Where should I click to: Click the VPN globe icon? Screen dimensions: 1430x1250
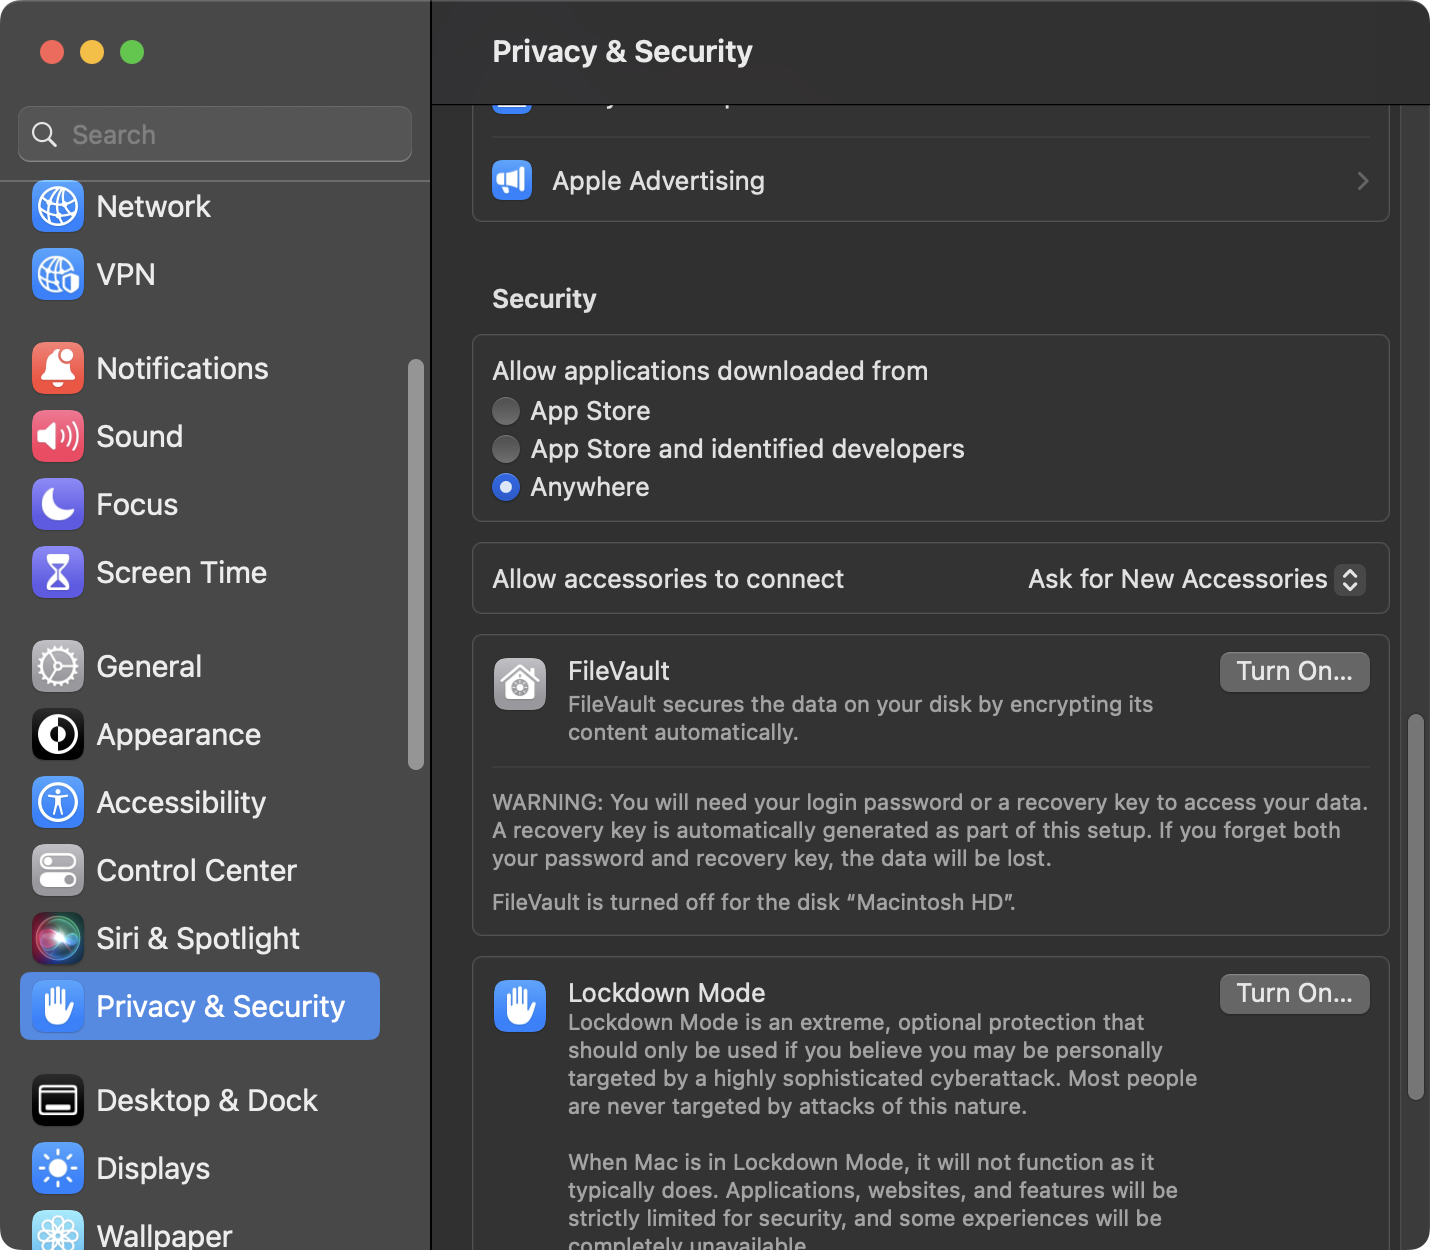point(58,275)
